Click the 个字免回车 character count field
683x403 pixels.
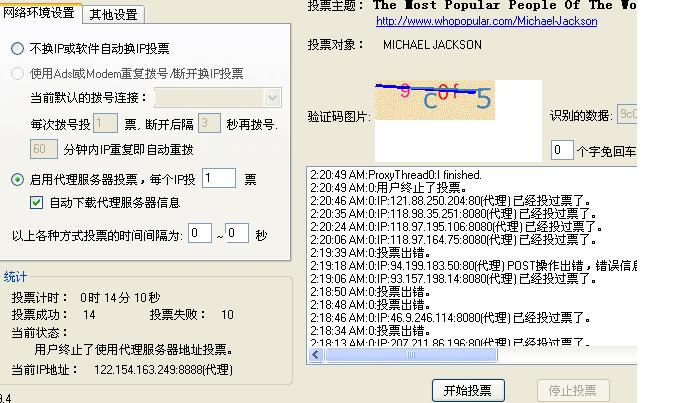pyautogui.click(x=562, y=150)
